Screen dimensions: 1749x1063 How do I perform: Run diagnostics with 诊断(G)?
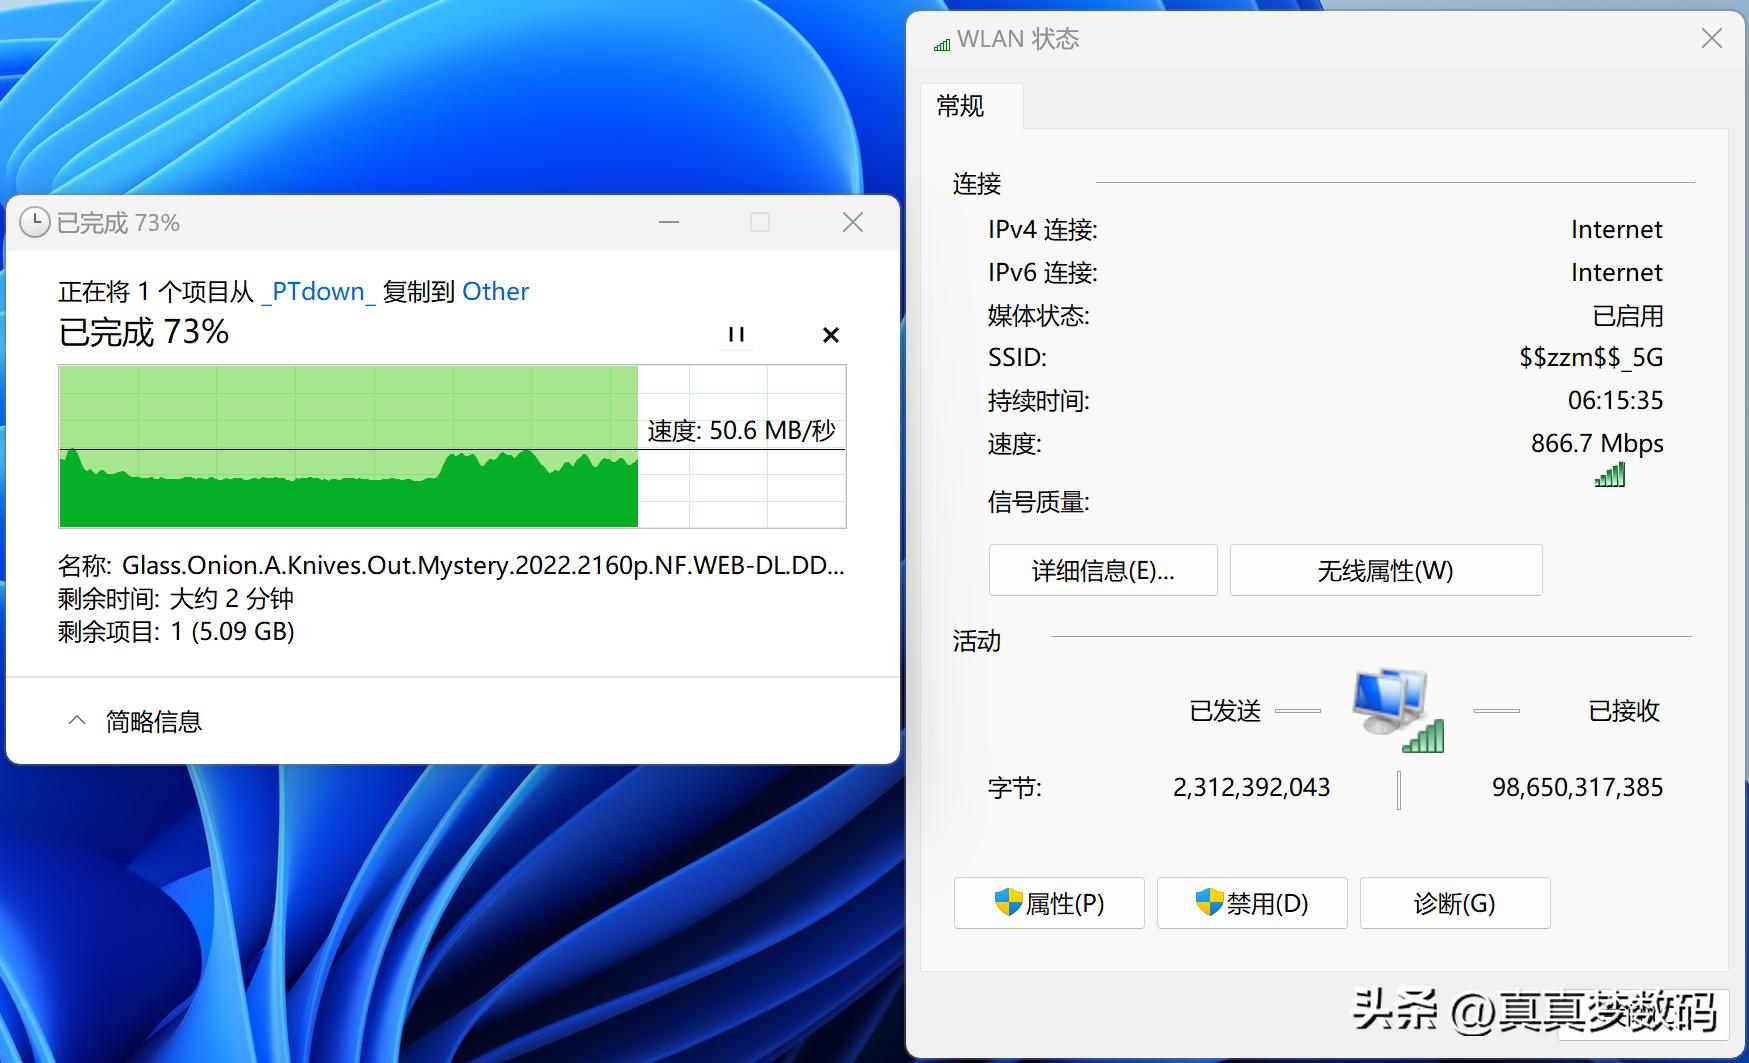(1453, 903)
